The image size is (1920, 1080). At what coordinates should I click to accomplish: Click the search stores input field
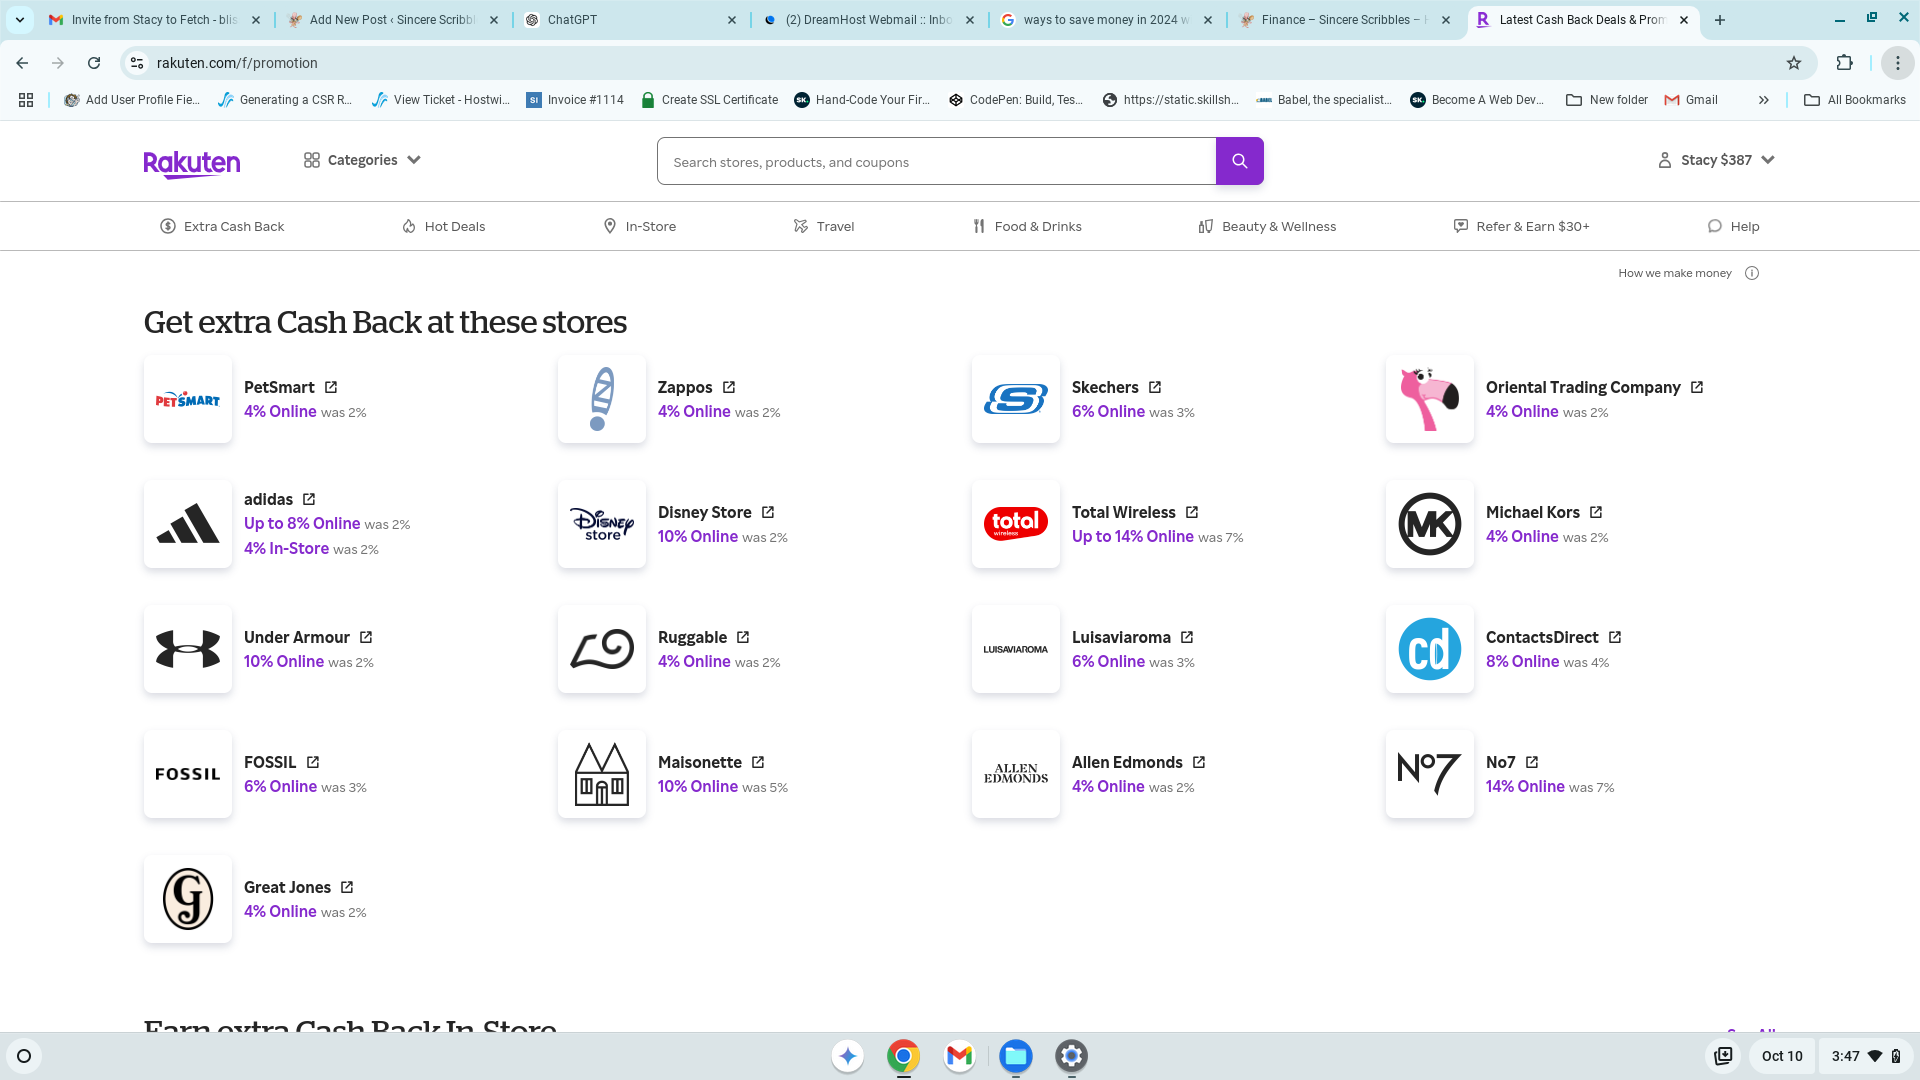click(936, 161)
